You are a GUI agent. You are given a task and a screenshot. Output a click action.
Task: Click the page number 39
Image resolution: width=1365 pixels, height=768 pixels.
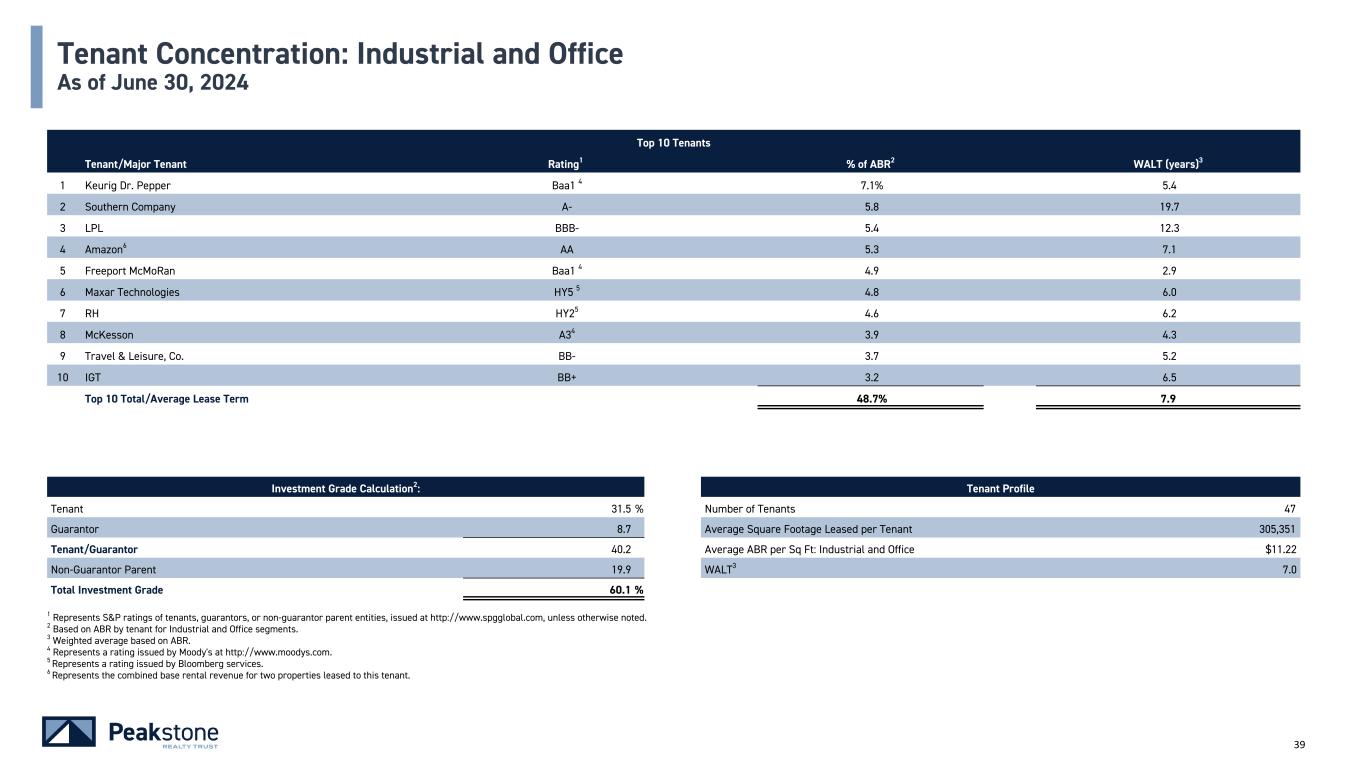click(1300, 744)
